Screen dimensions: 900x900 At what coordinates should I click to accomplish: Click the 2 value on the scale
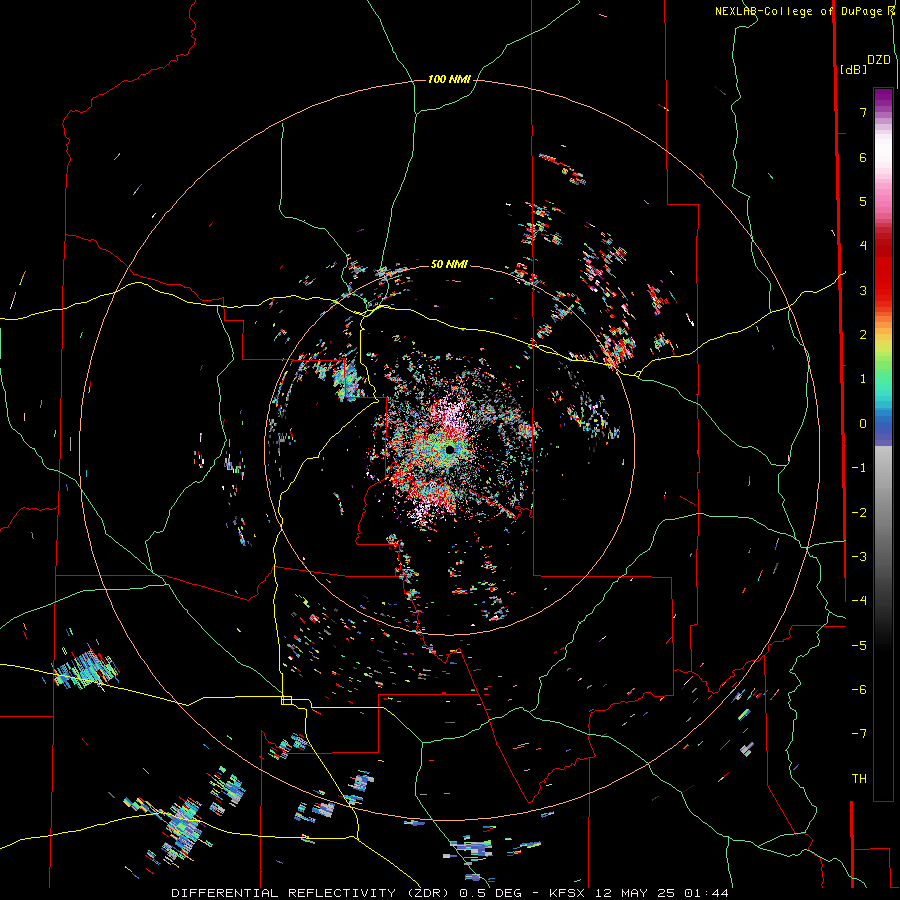click(x=863, y=335)
